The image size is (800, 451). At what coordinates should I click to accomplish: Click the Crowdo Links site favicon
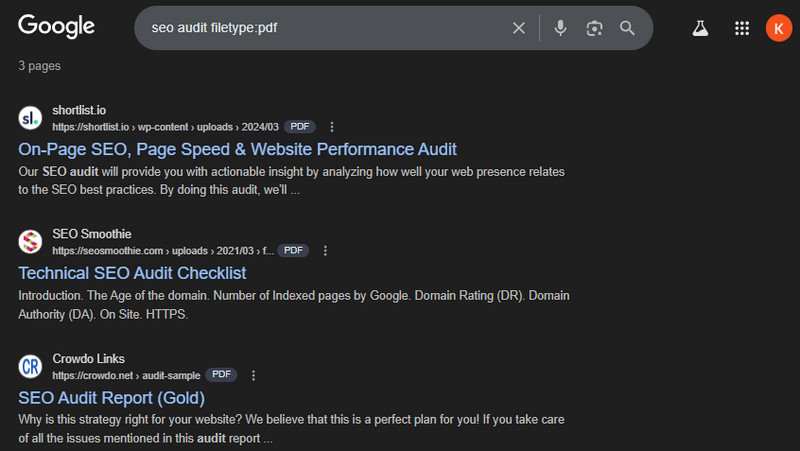(x=30, y=366)
